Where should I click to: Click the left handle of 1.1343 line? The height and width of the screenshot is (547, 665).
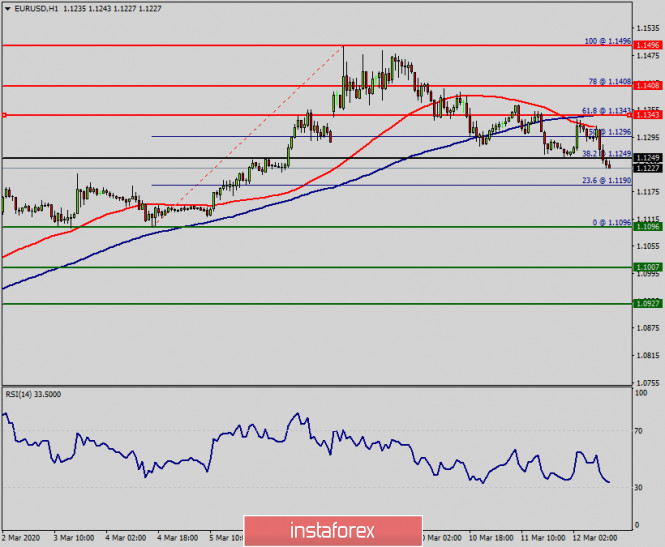pyautogui.click(x=4, y=115)
